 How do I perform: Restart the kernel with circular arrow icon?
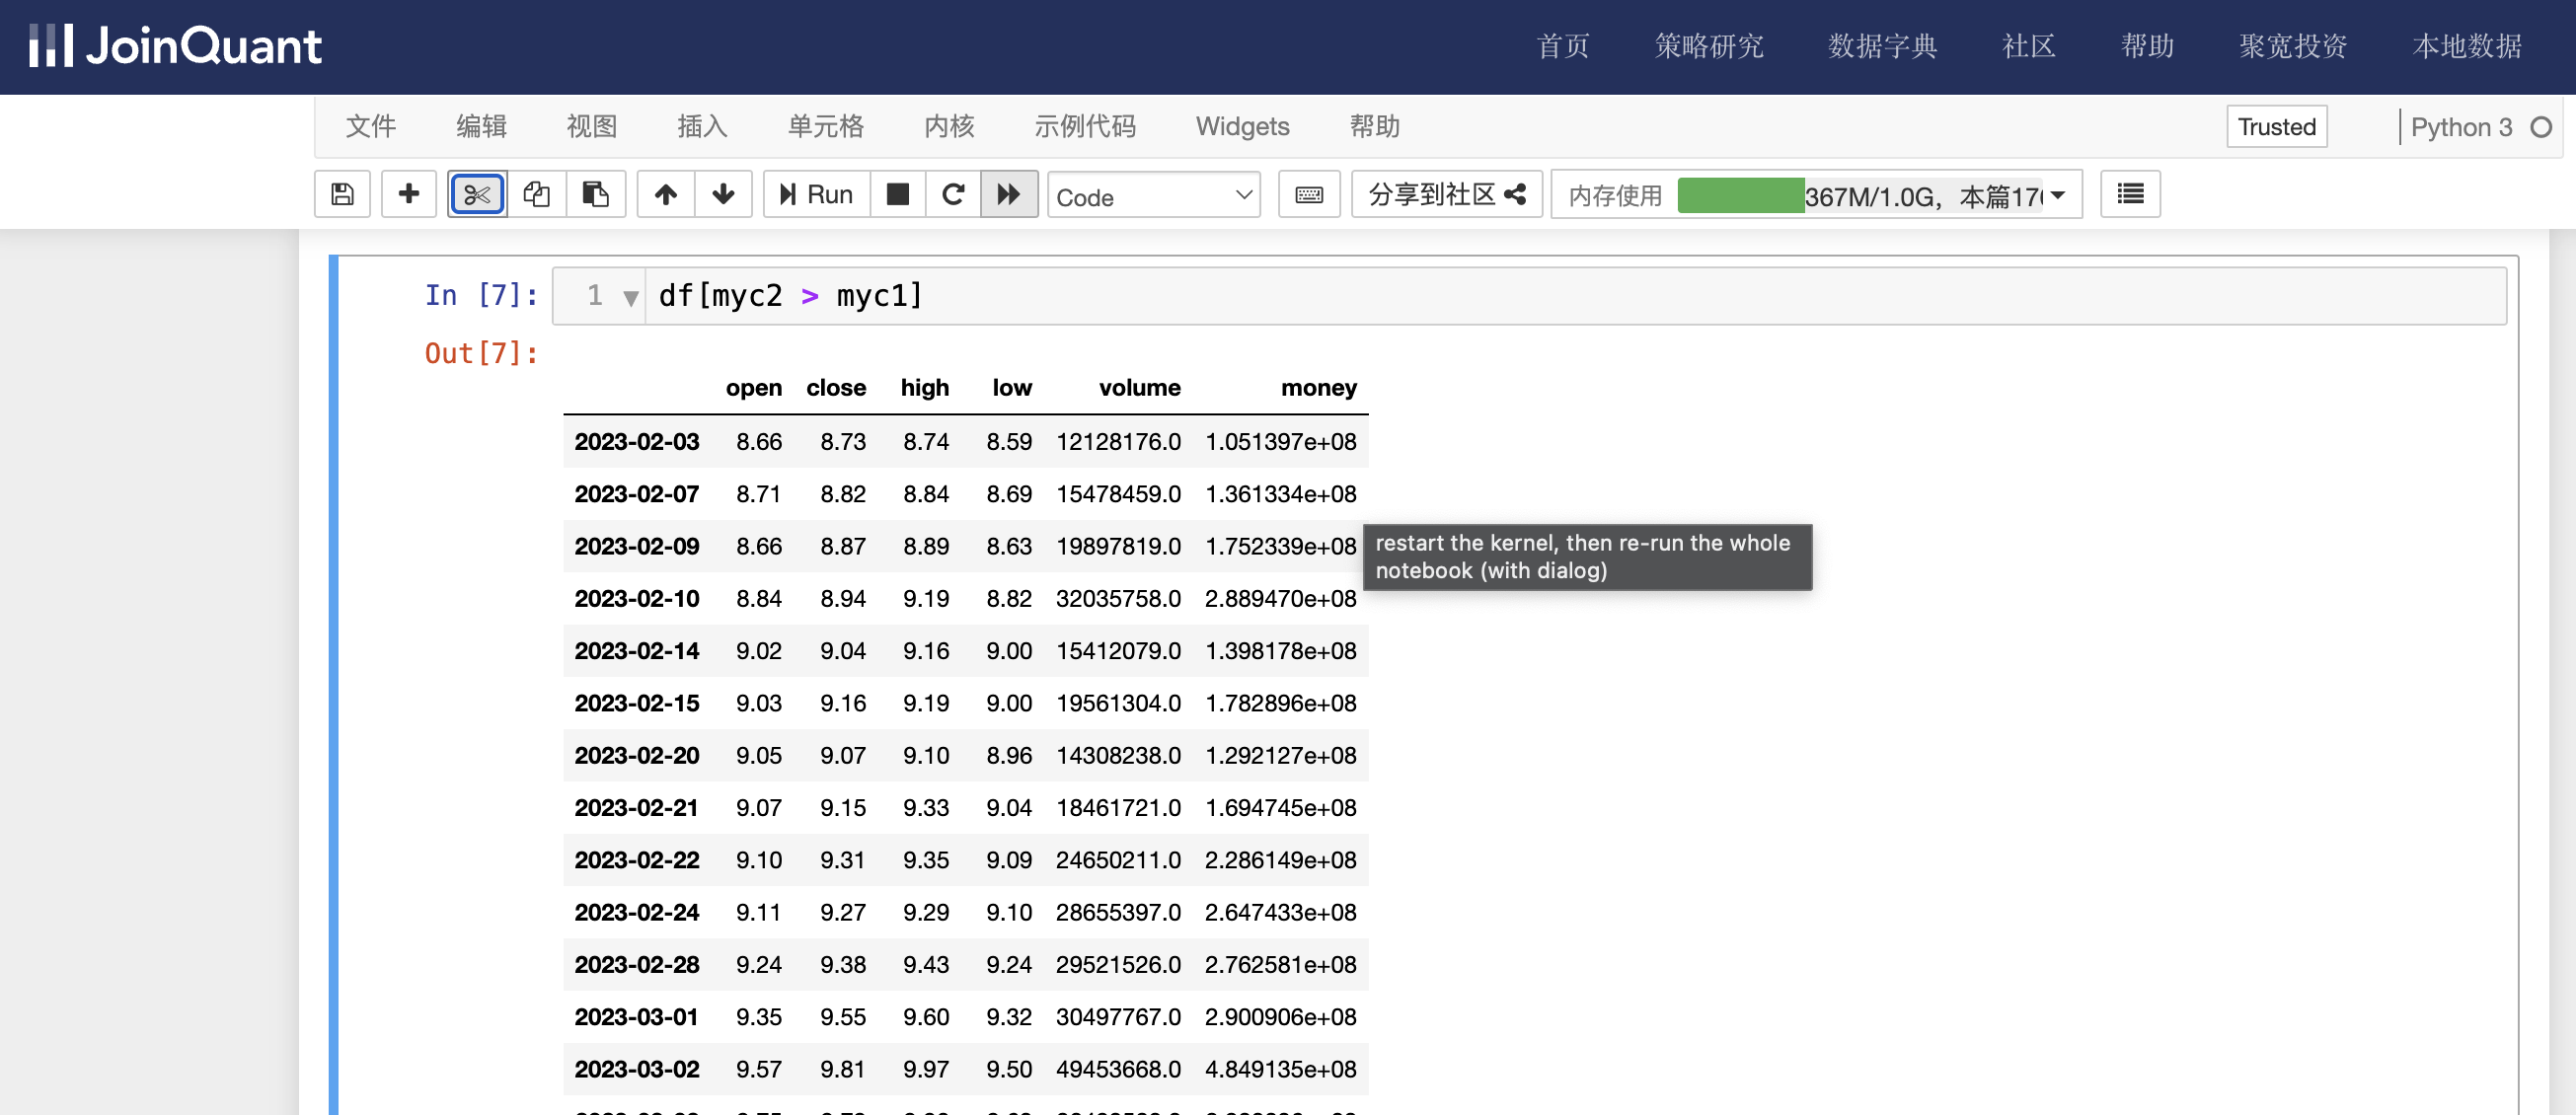coord(952,194)
